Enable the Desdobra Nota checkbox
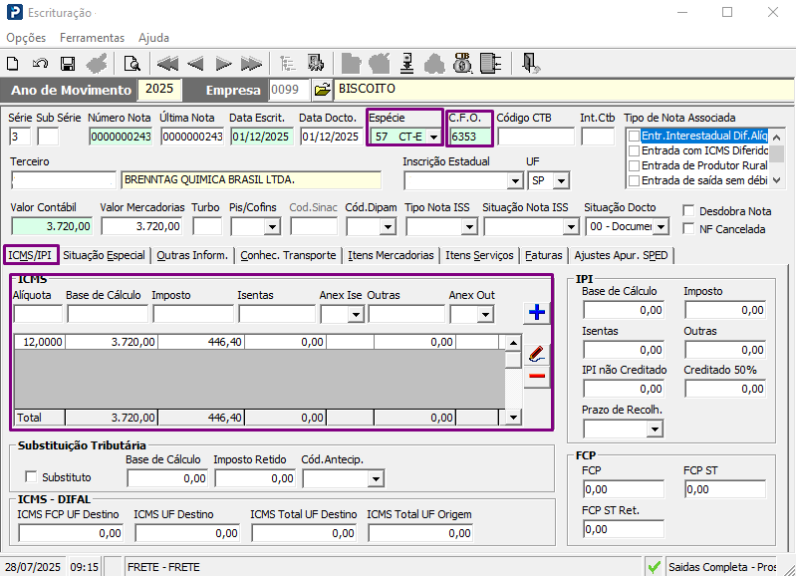The image size is (796, 576). [x=688, y=211]
